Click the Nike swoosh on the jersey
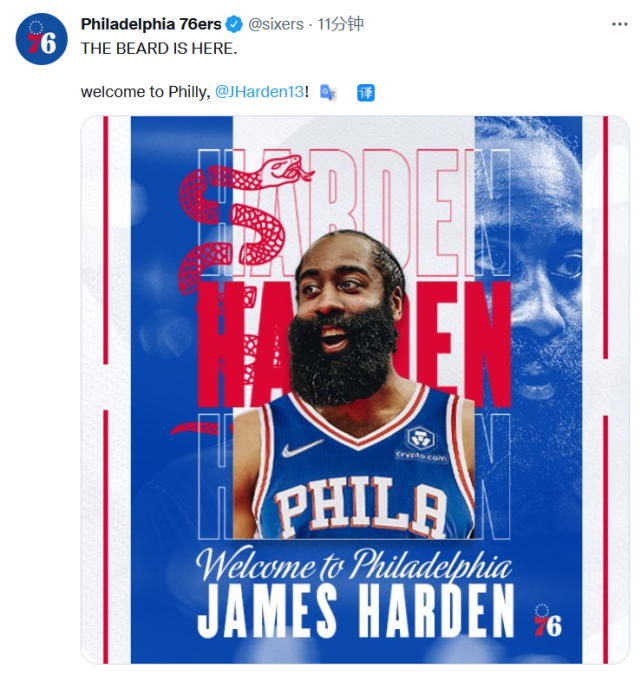Screen dimensions: 641x675 303,448
